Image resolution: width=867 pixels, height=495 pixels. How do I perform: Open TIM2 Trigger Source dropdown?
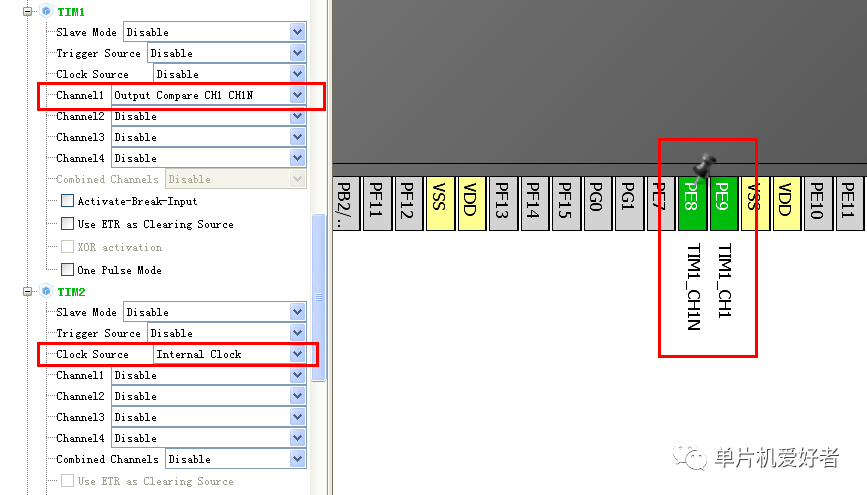(x=227, y=333)
